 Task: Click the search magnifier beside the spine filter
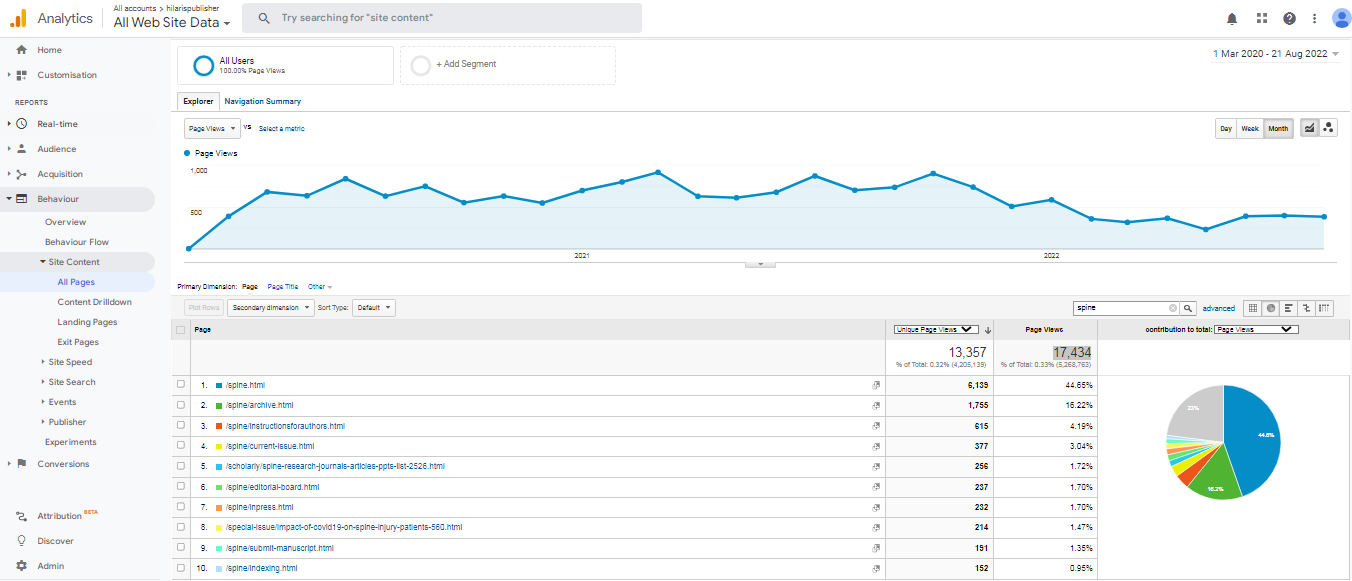tap(1189, 308)
